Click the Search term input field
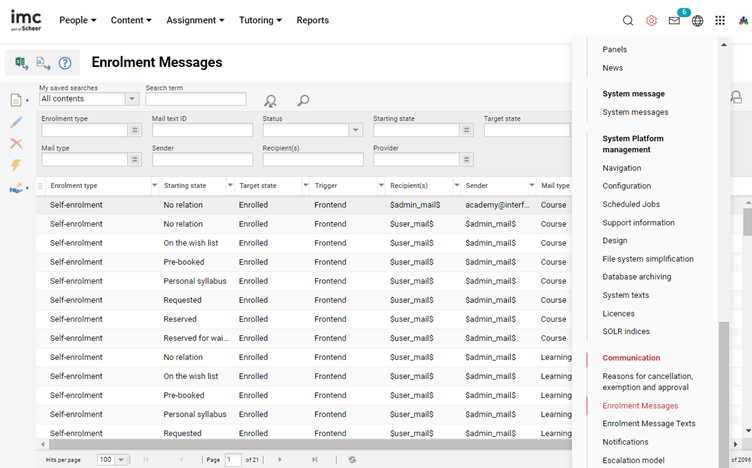 195,99
